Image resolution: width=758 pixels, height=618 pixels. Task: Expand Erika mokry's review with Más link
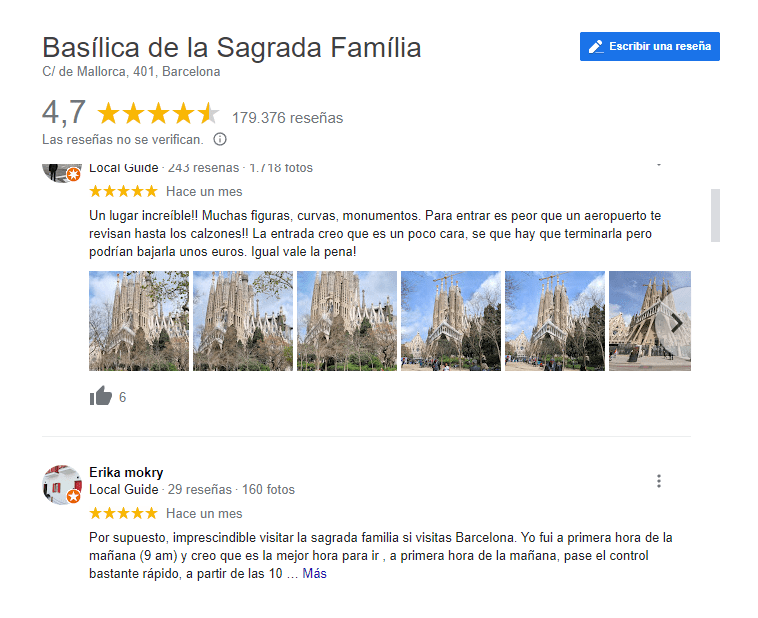click(314, 574)
